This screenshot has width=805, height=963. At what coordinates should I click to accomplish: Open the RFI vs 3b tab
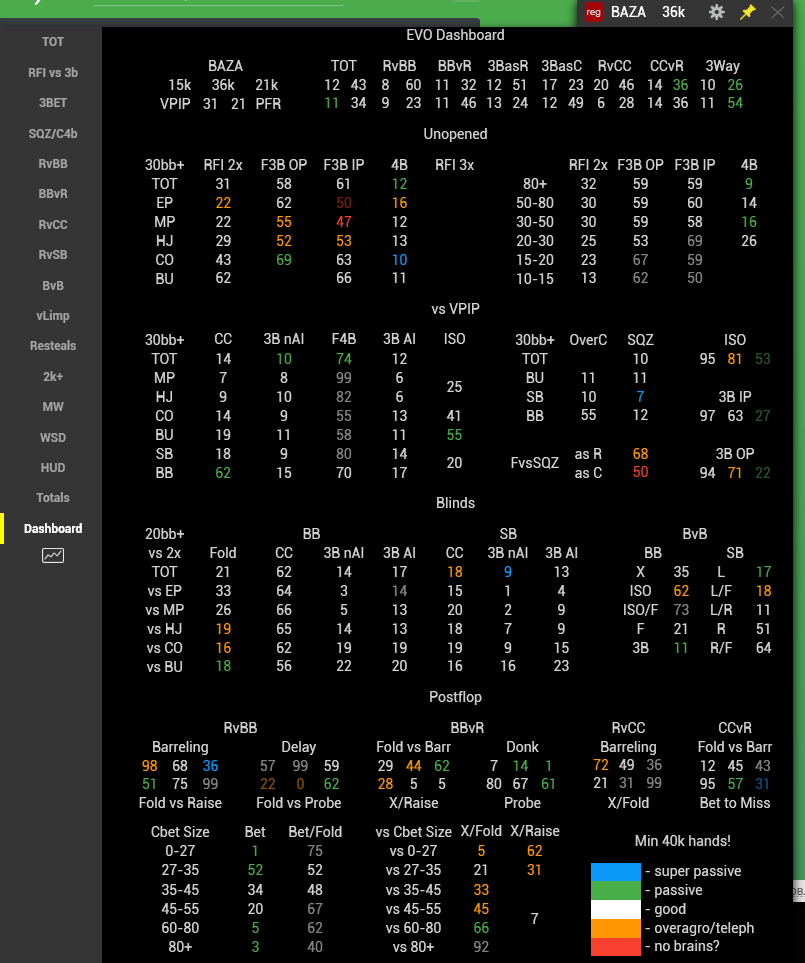(53, 72)
